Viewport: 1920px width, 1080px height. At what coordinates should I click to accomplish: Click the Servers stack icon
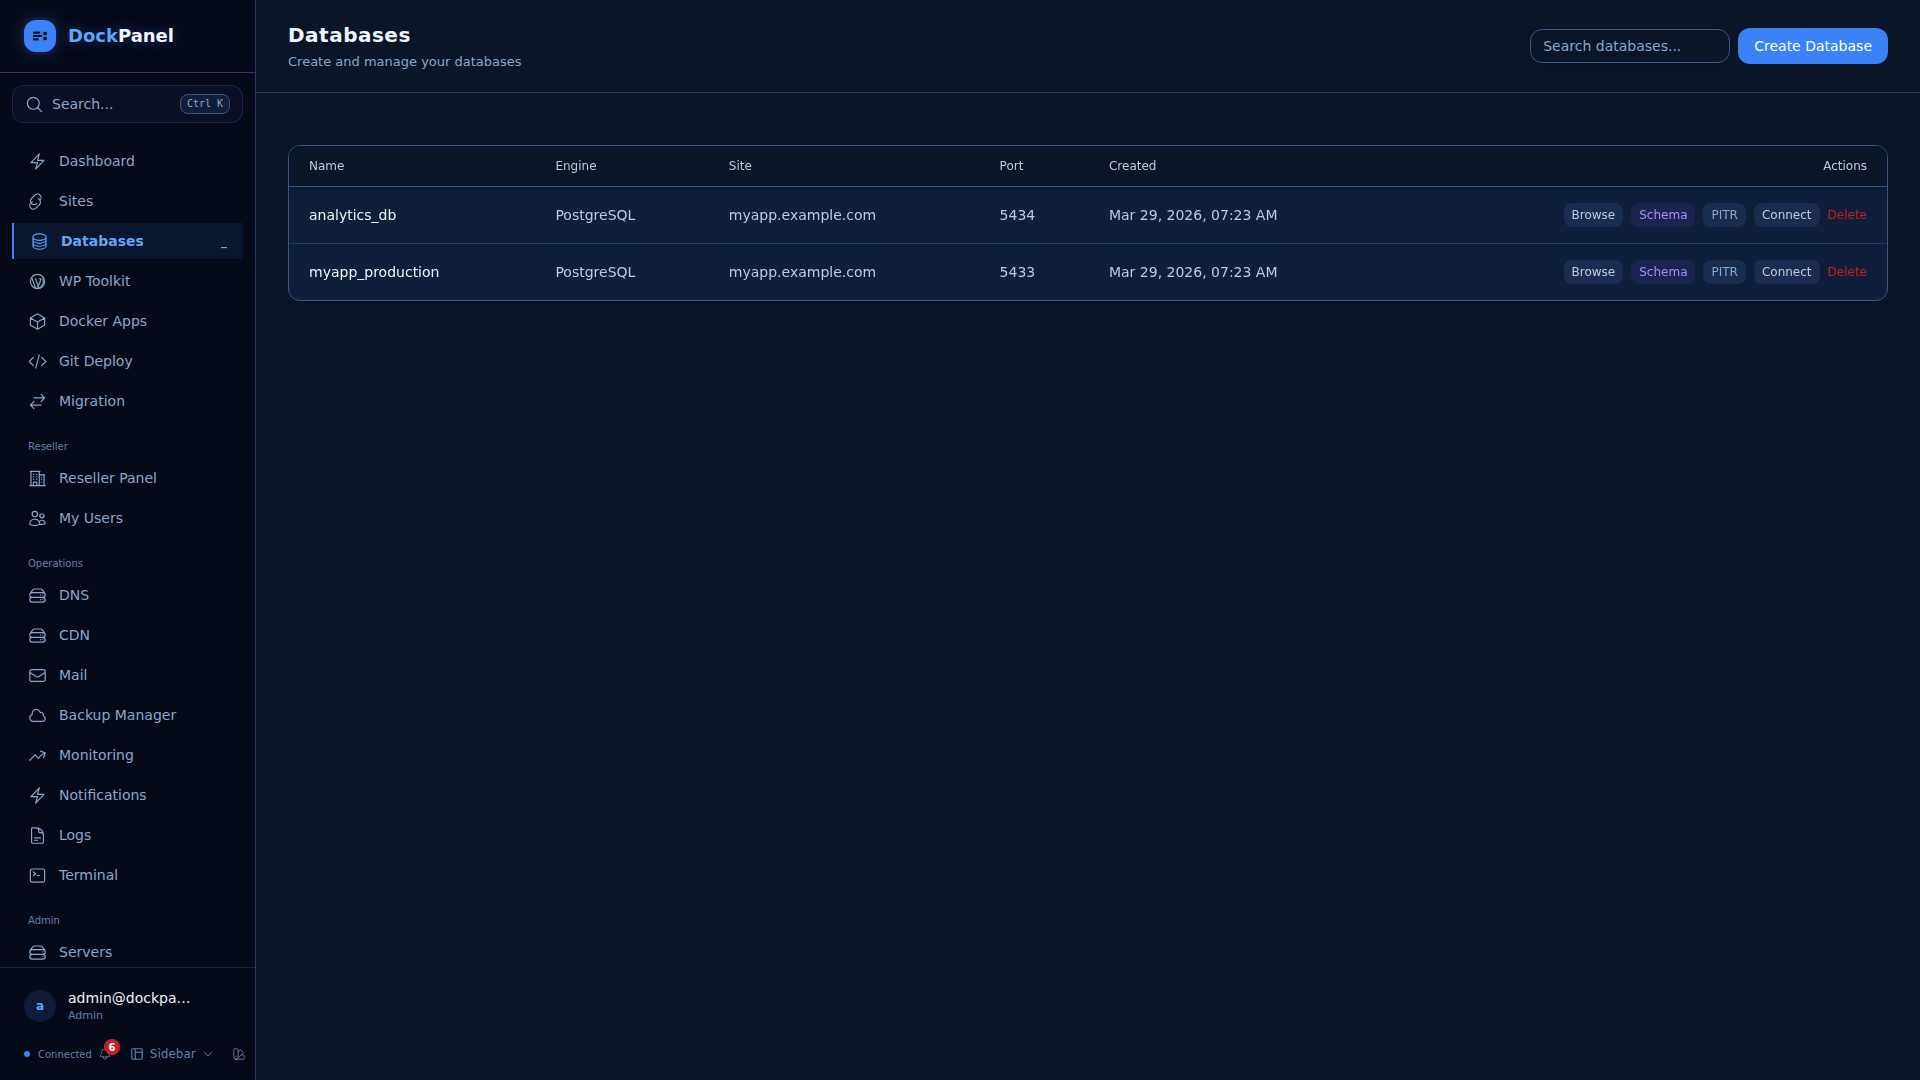[x=37, y=952]
